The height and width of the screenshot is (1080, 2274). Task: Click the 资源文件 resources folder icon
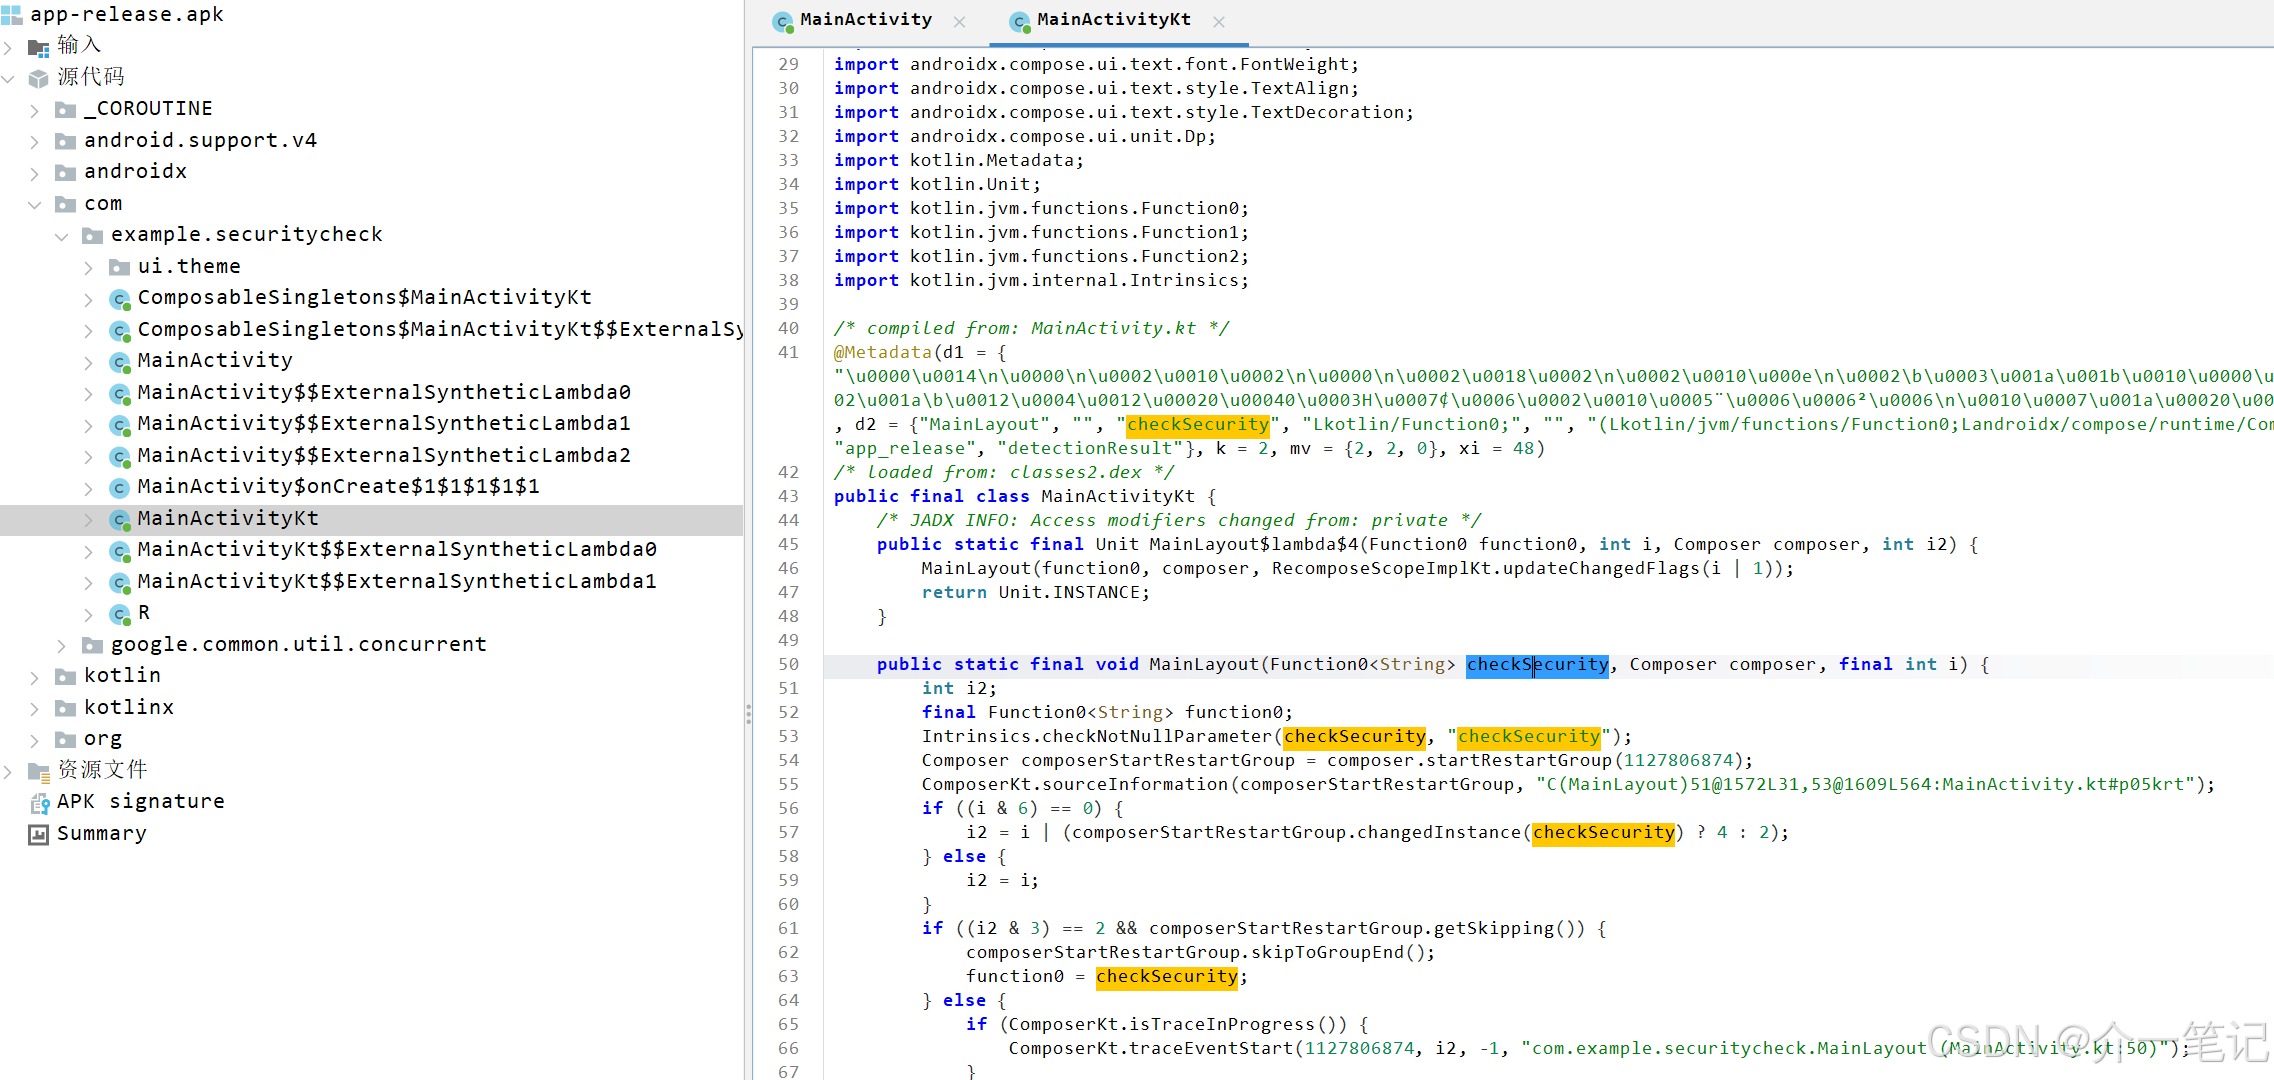point(39,770)
